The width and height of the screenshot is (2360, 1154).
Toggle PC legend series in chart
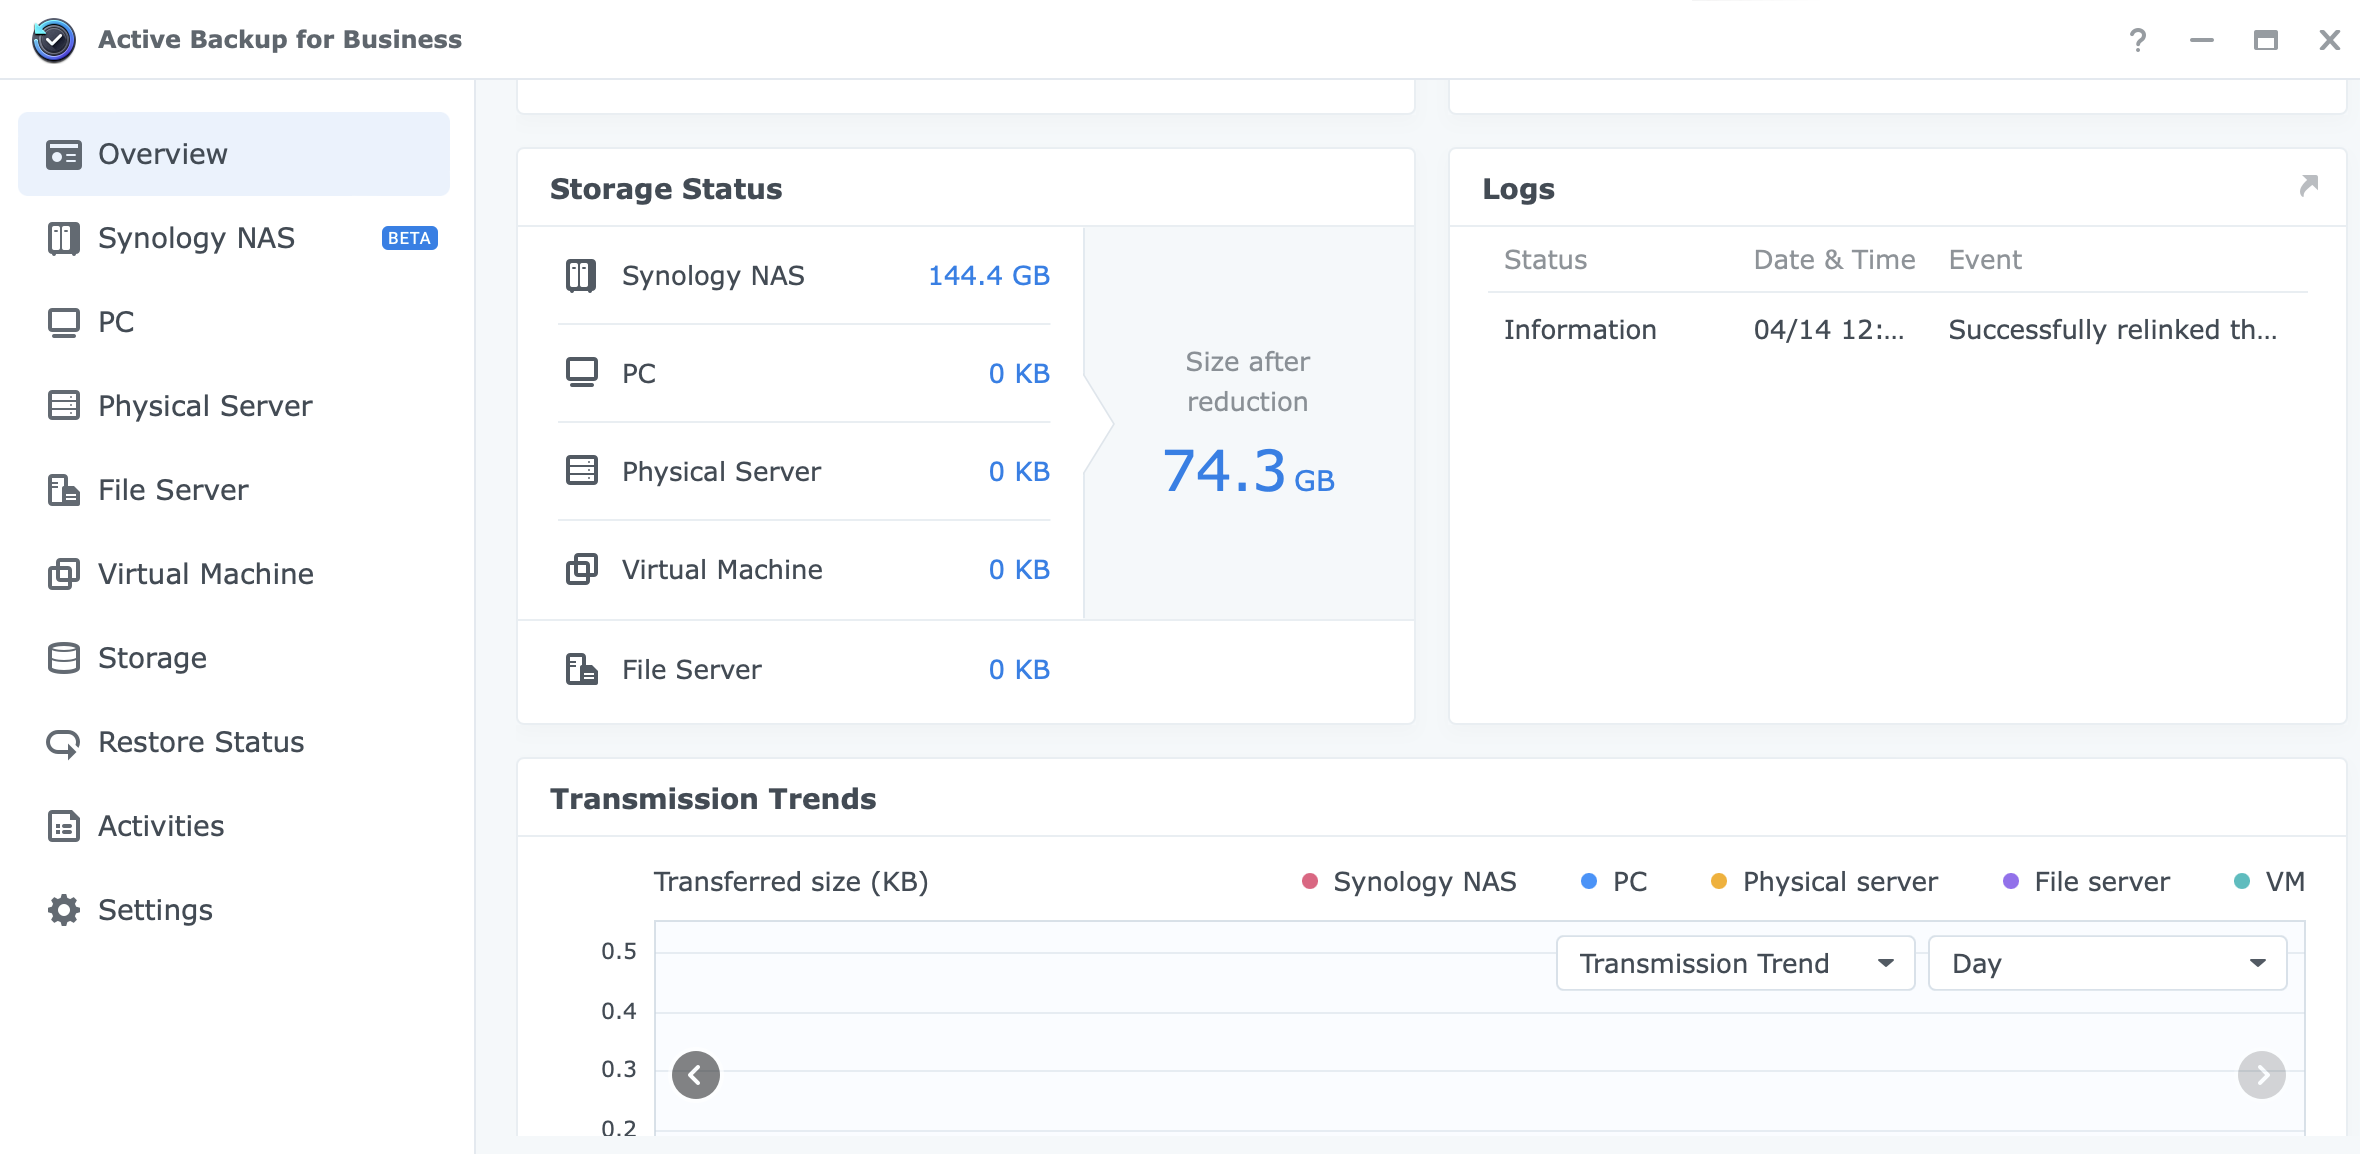click(x=1614, y=881)
